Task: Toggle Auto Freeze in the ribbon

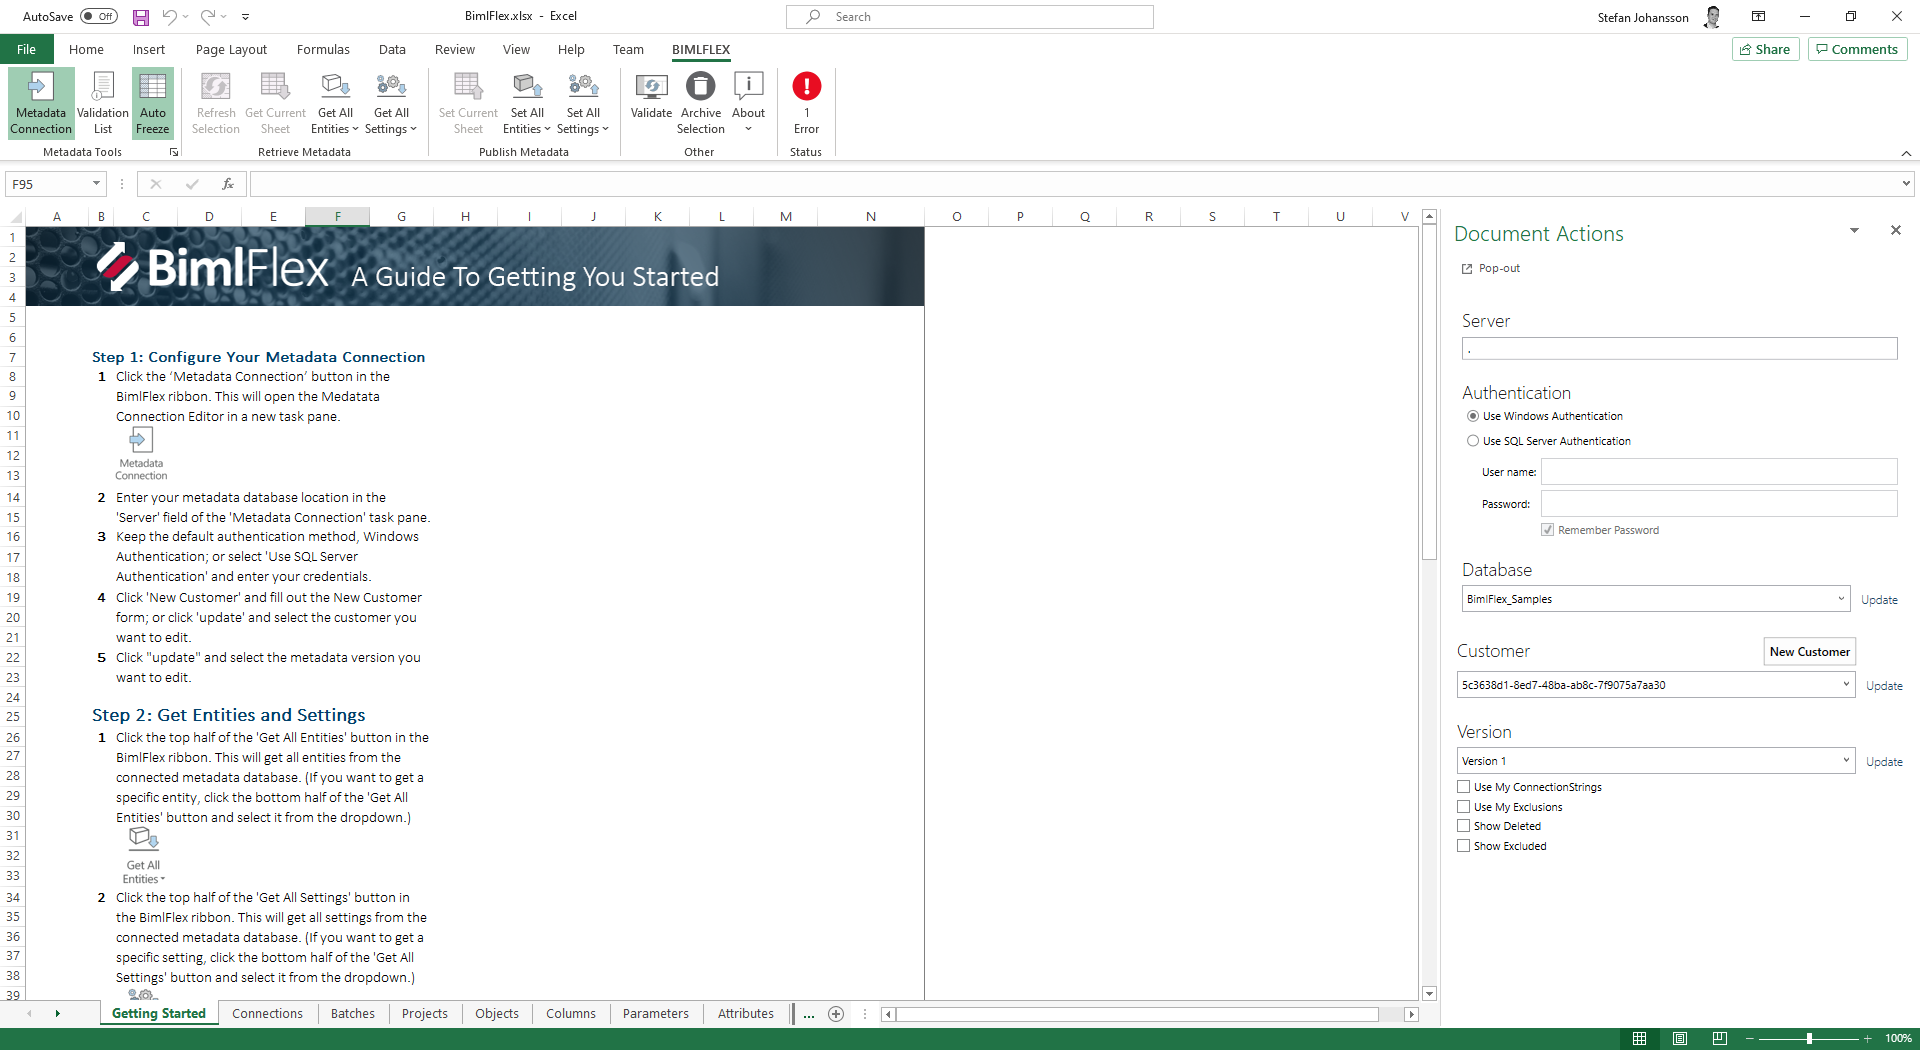Action: pos(152,100)
